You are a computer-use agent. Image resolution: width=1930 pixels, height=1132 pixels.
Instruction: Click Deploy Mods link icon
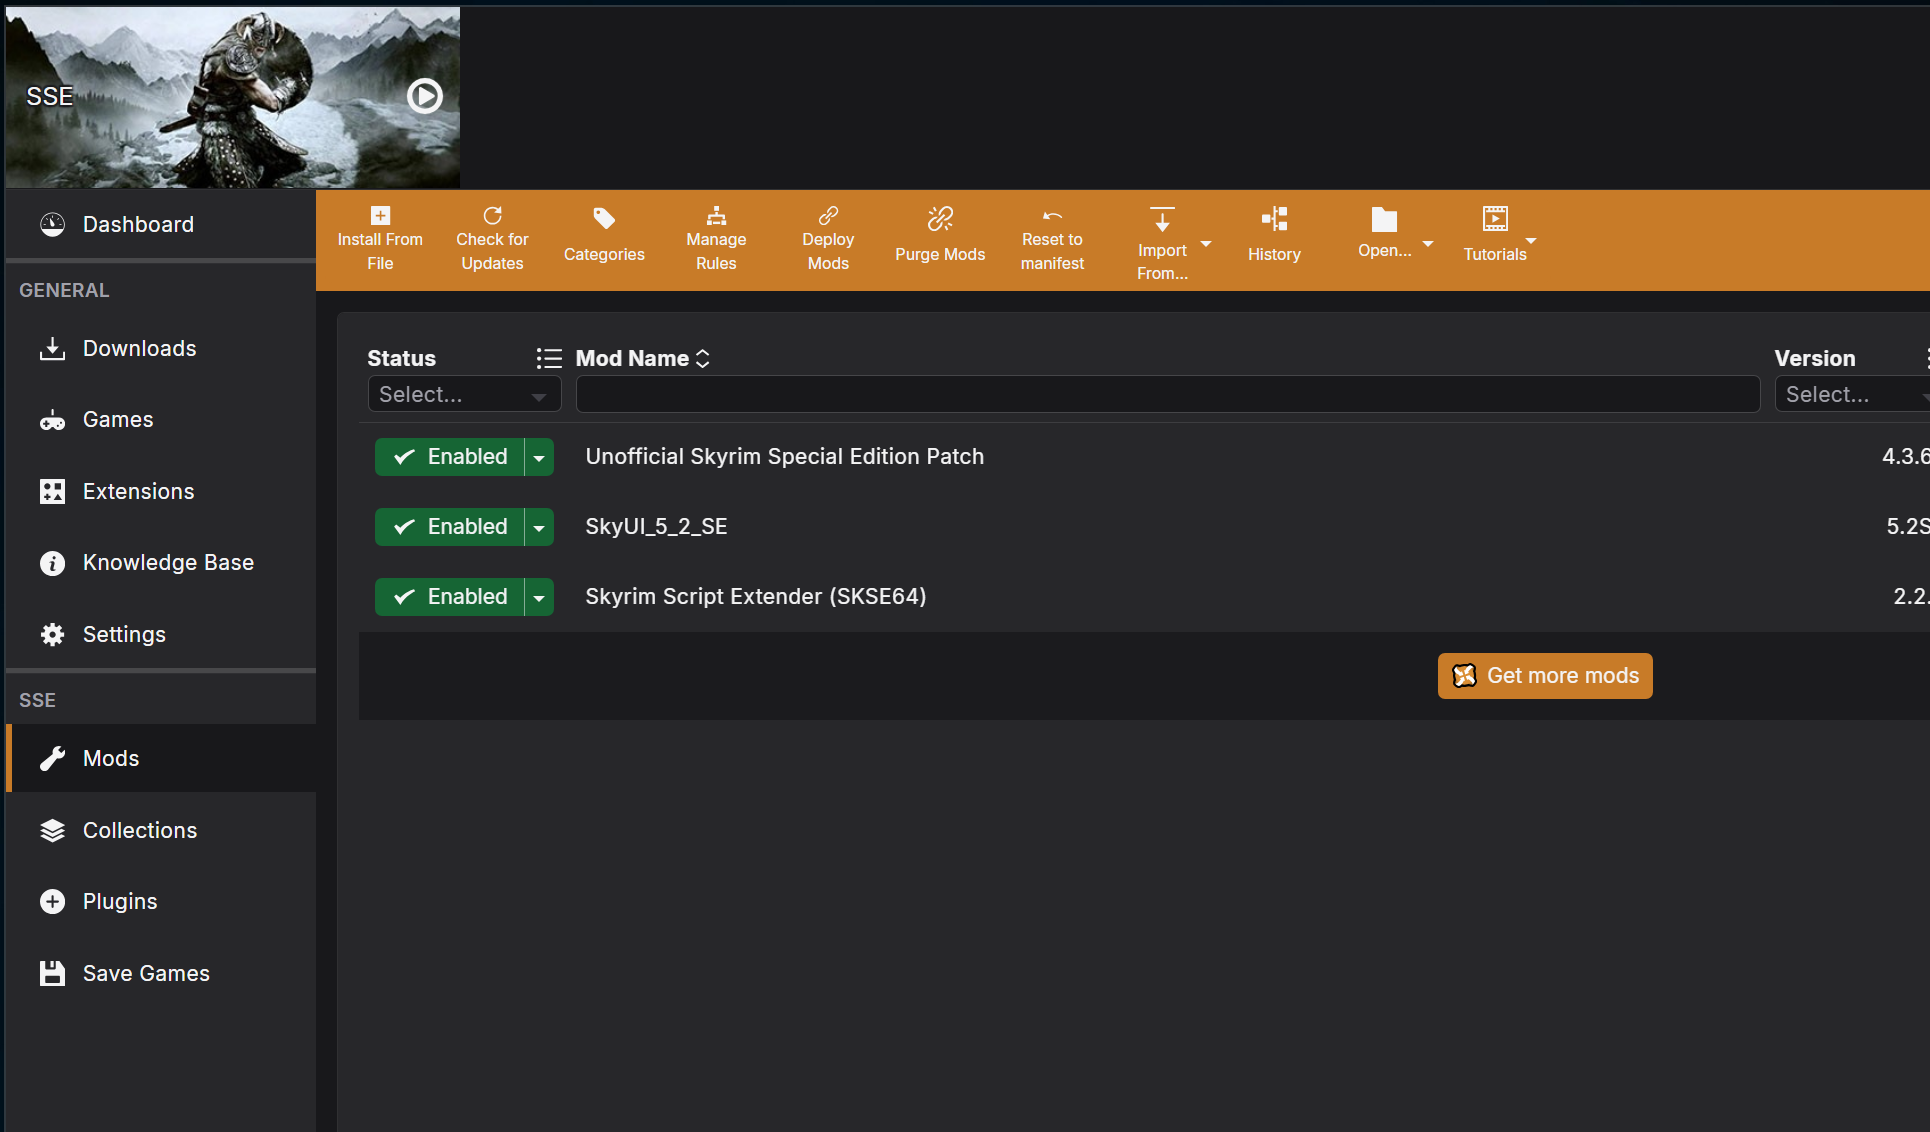[x=828, y=216]
